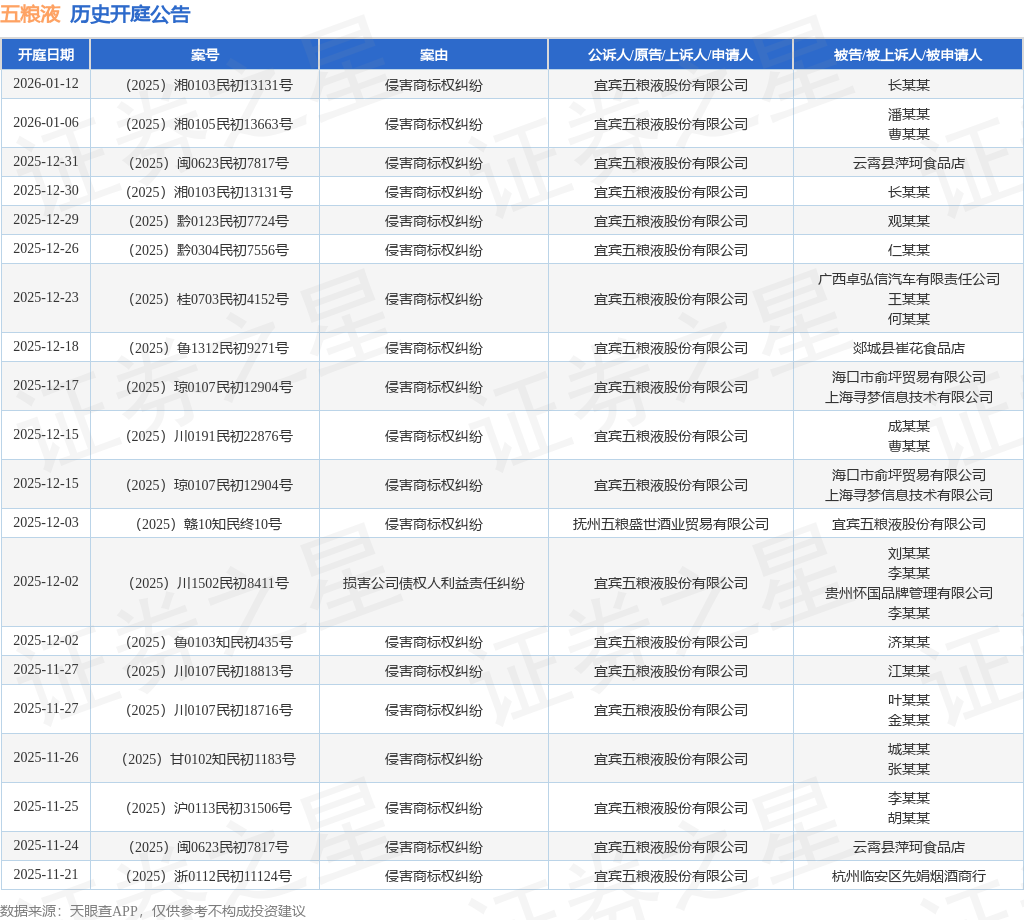Click defendant 观某某

coord(908,221)
